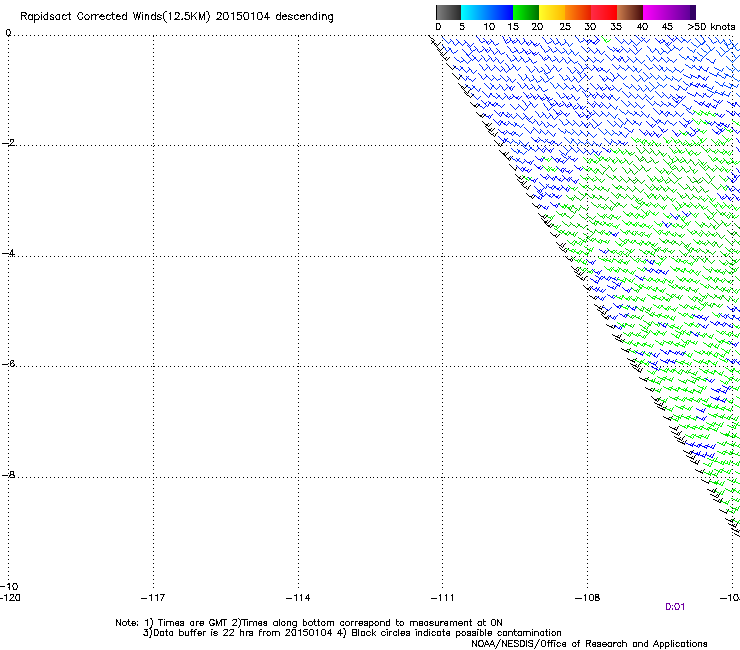The image size is (740, 650).
Task: Select the yellow 20-25 knots color segment
Action: (552, 12)
